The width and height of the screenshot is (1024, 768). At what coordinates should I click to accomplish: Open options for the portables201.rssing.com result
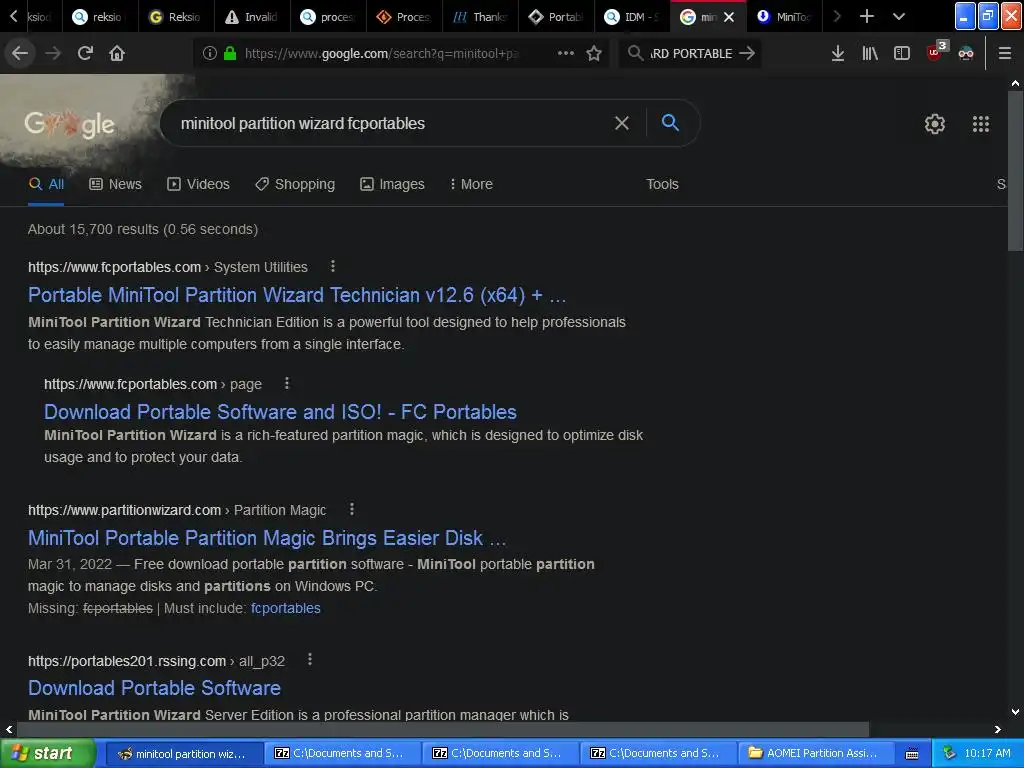(x=310, y=660)
